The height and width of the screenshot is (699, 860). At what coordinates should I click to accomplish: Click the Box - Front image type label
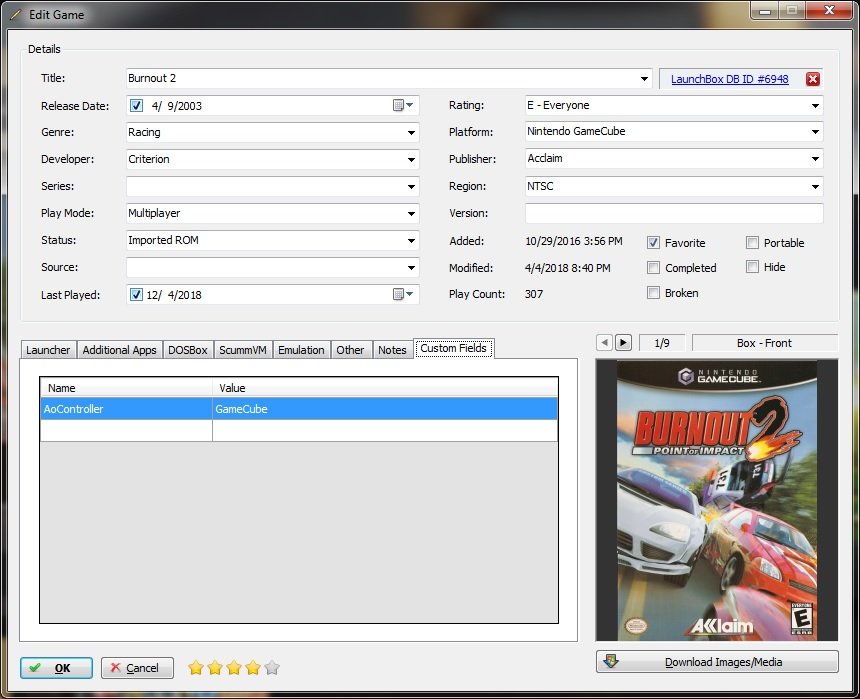point(765,343)
